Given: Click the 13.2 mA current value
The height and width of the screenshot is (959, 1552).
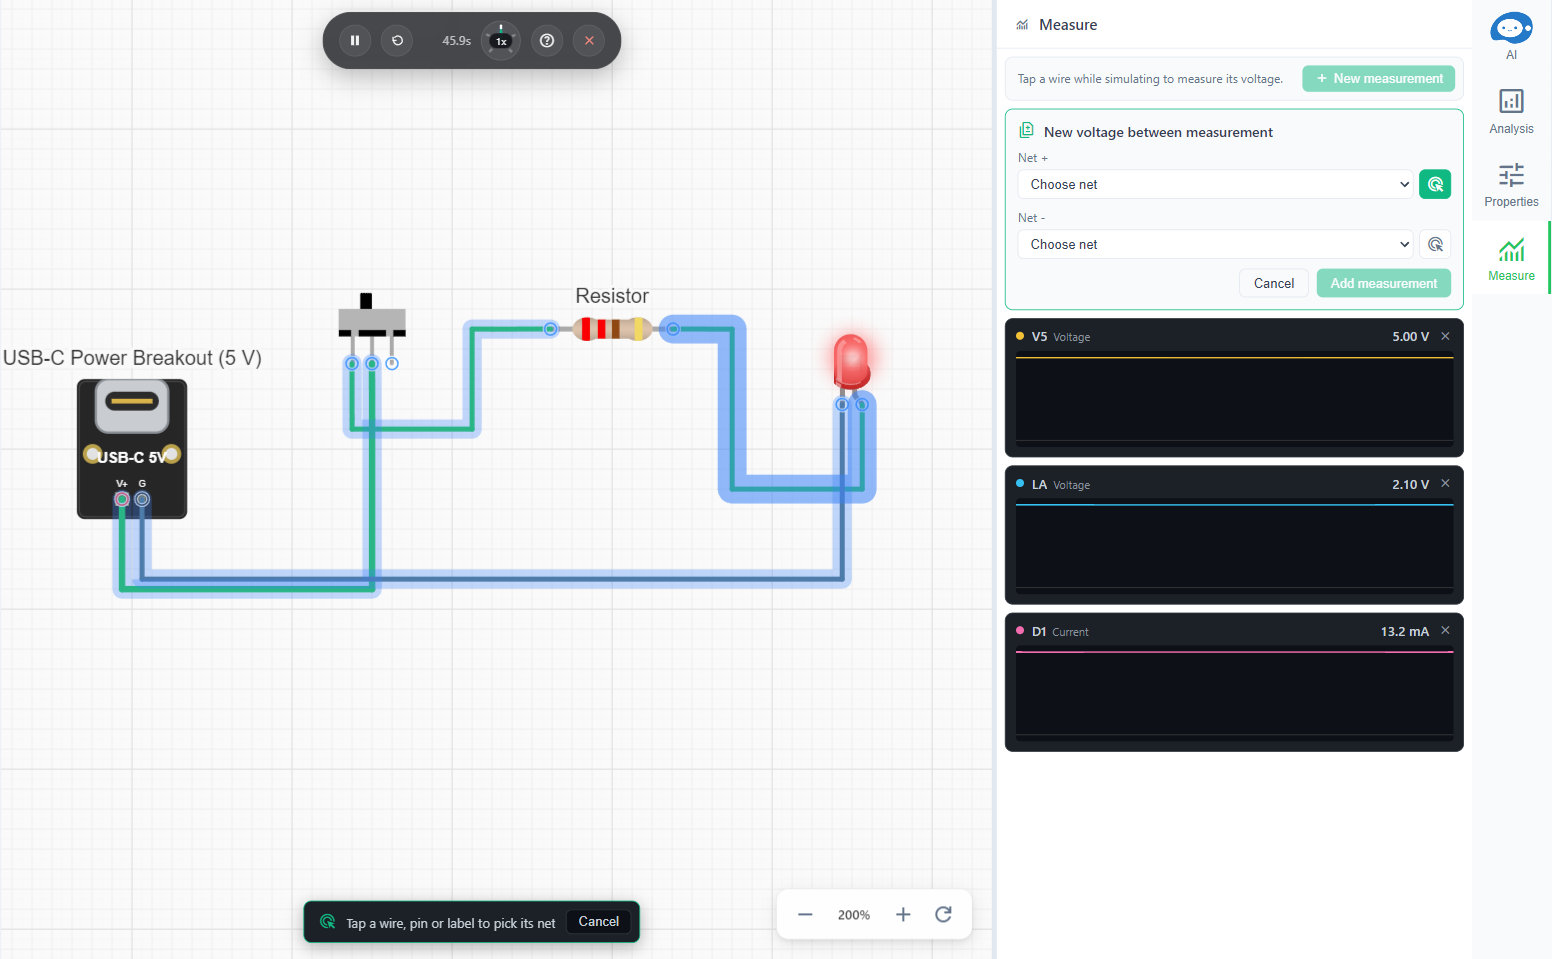Looking at the screenshot, I should point(1405,632).
